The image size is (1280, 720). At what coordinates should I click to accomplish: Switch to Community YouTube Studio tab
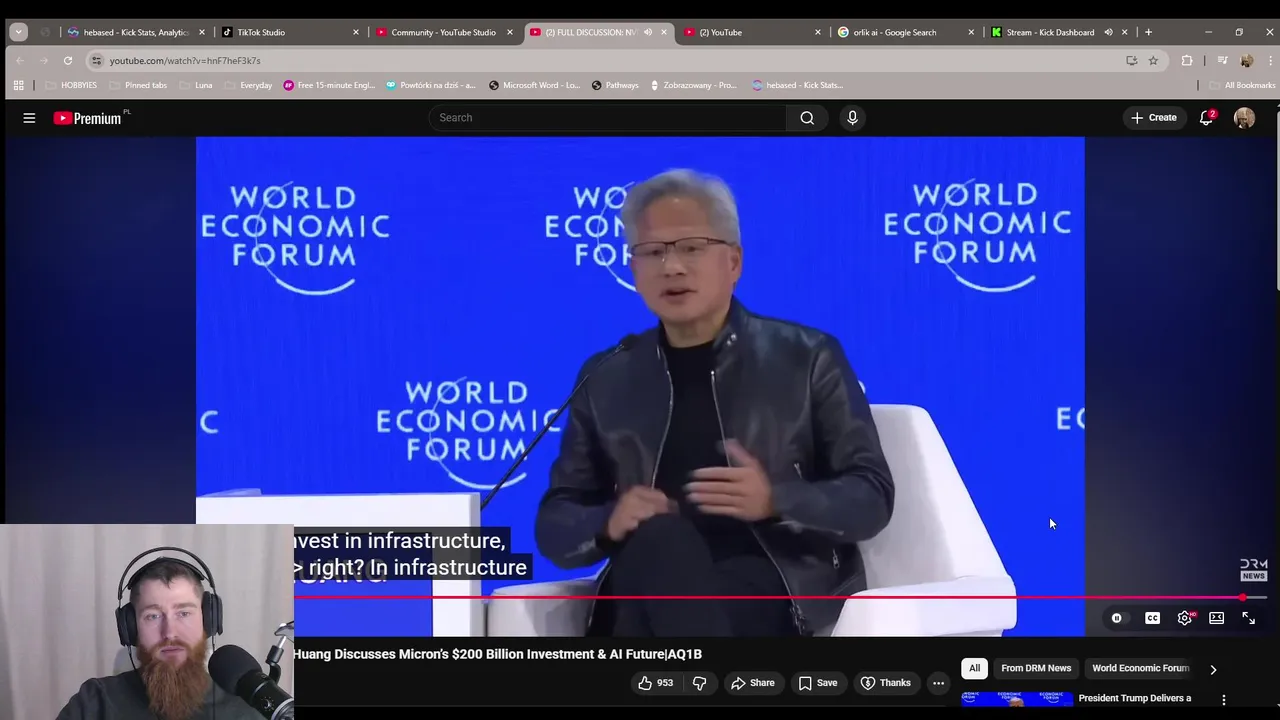444,32
